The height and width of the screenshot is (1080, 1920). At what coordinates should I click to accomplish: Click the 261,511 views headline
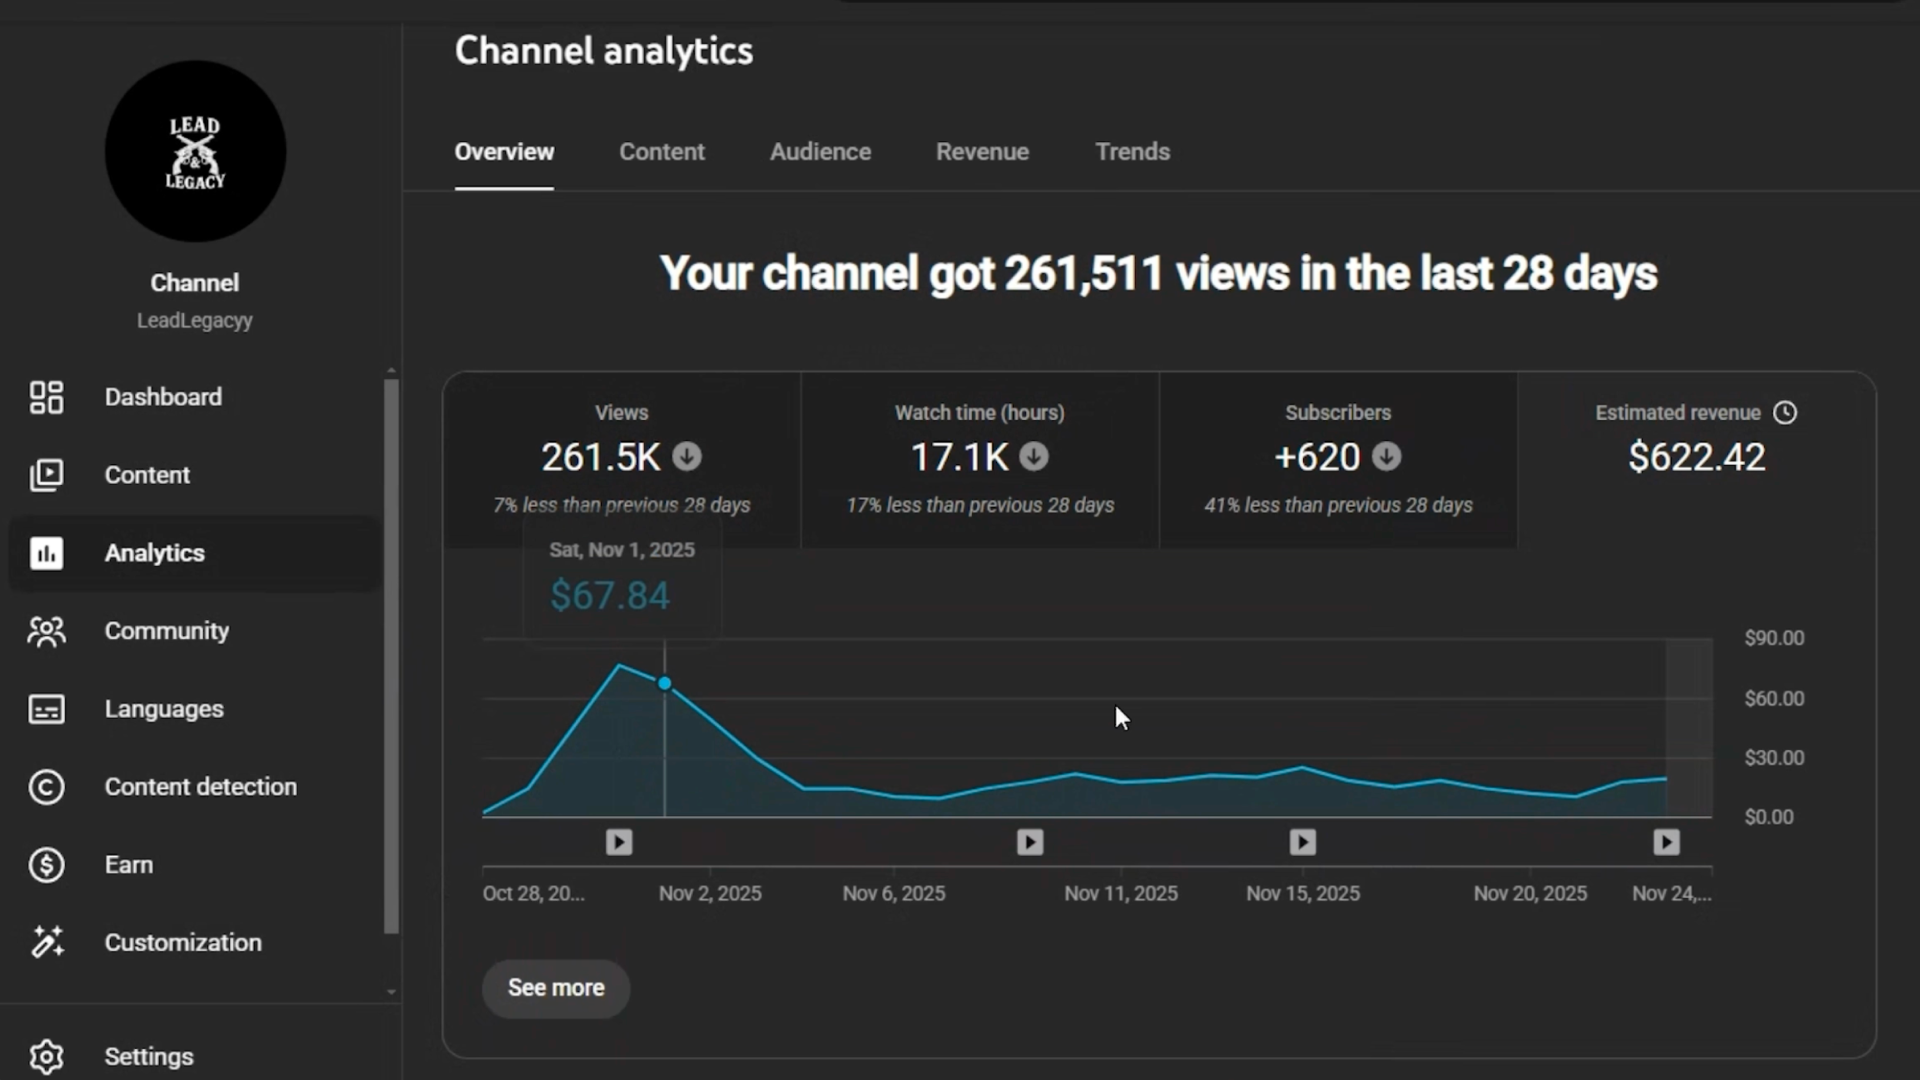(x=1158, y=273)
